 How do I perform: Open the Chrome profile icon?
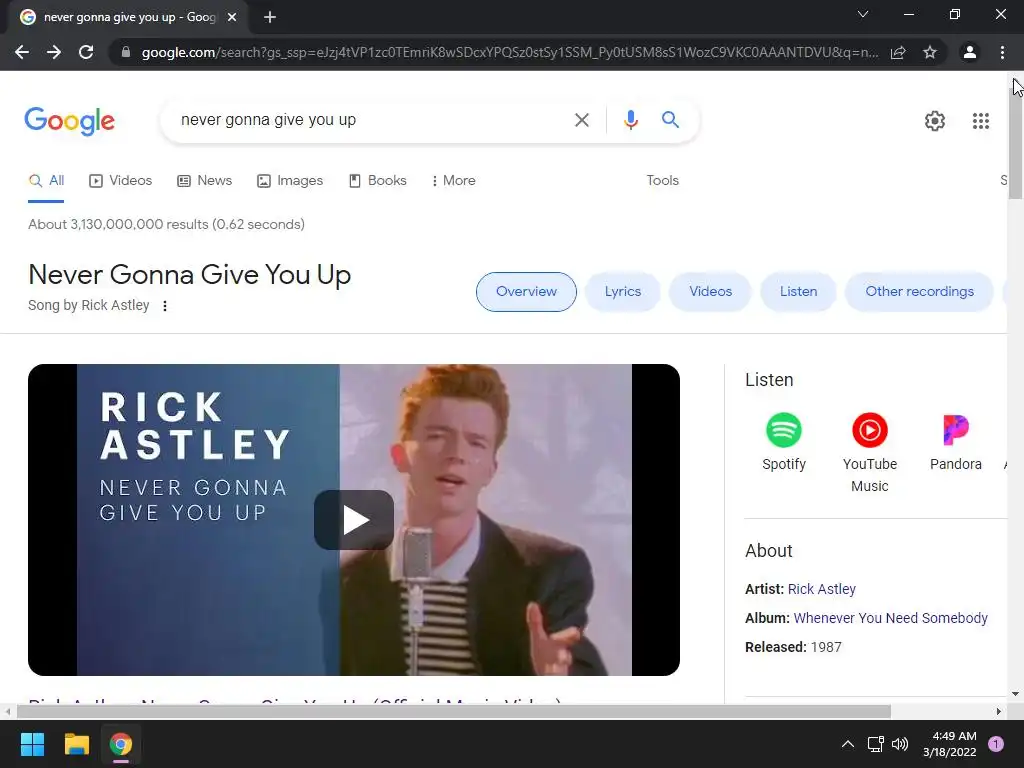(x=970, y=52)
